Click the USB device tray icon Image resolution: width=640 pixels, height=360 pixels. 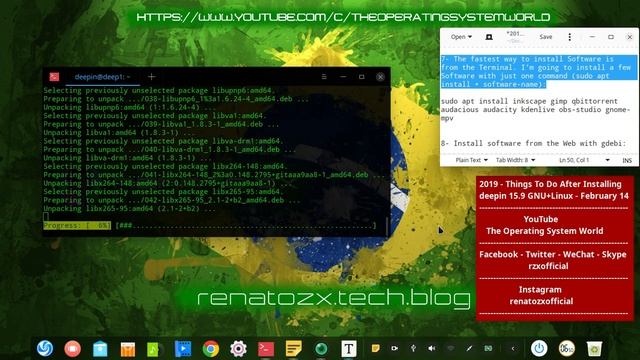click(x=413, y=348)
